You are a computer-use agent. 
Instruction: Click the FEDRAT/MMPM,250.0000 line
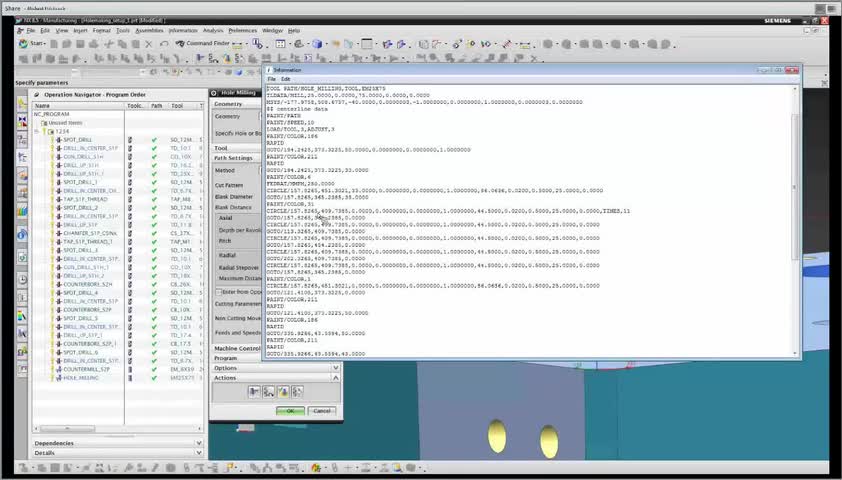click(x=300, y=184)
